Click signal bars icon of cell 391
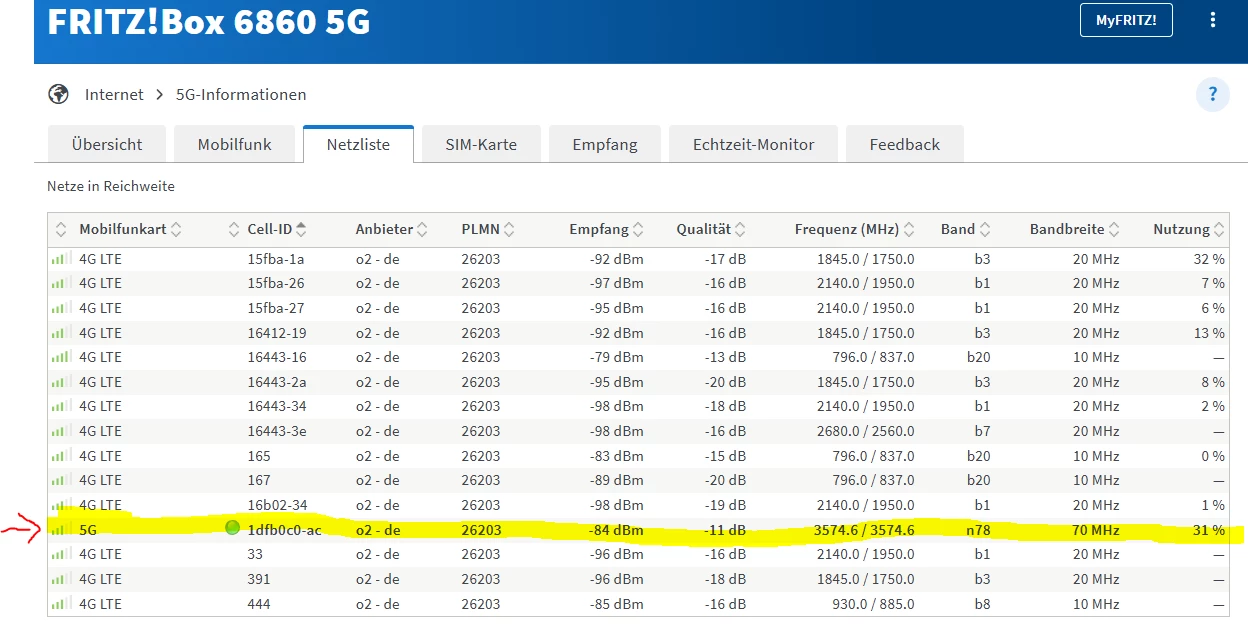 [x=61, y=579]
